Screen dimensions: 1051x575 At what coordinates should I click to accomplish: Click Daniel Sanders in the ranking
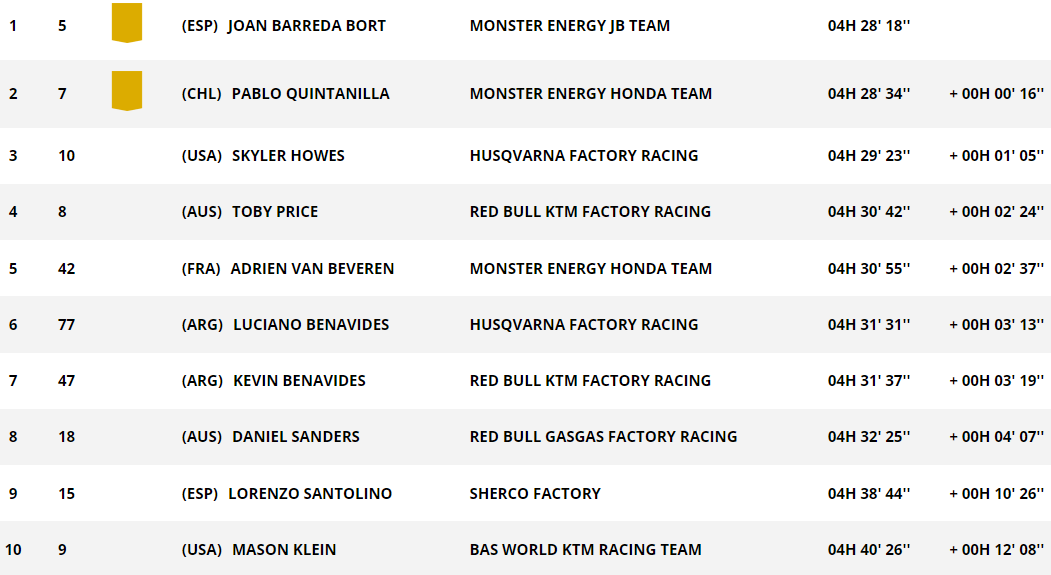pos(296,437)
